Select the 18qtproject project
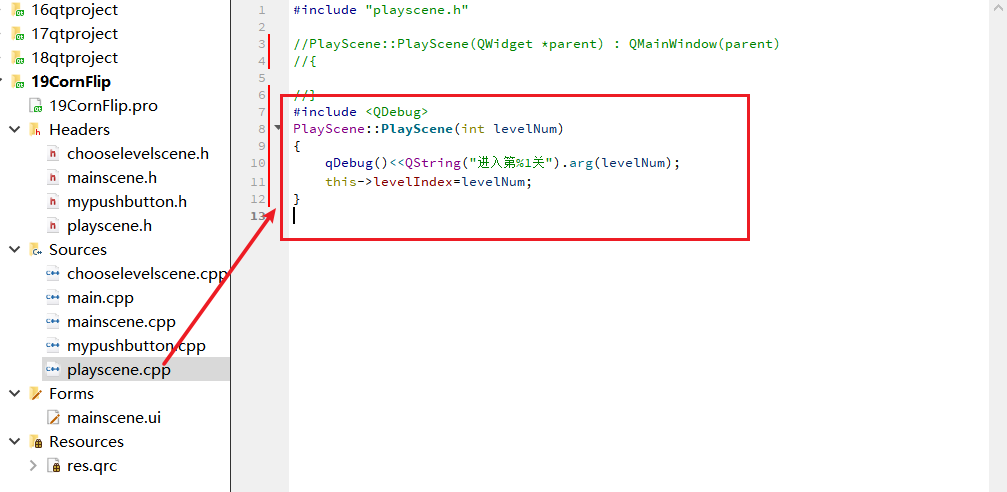The image size is (1007, 492). click(74, 58)
